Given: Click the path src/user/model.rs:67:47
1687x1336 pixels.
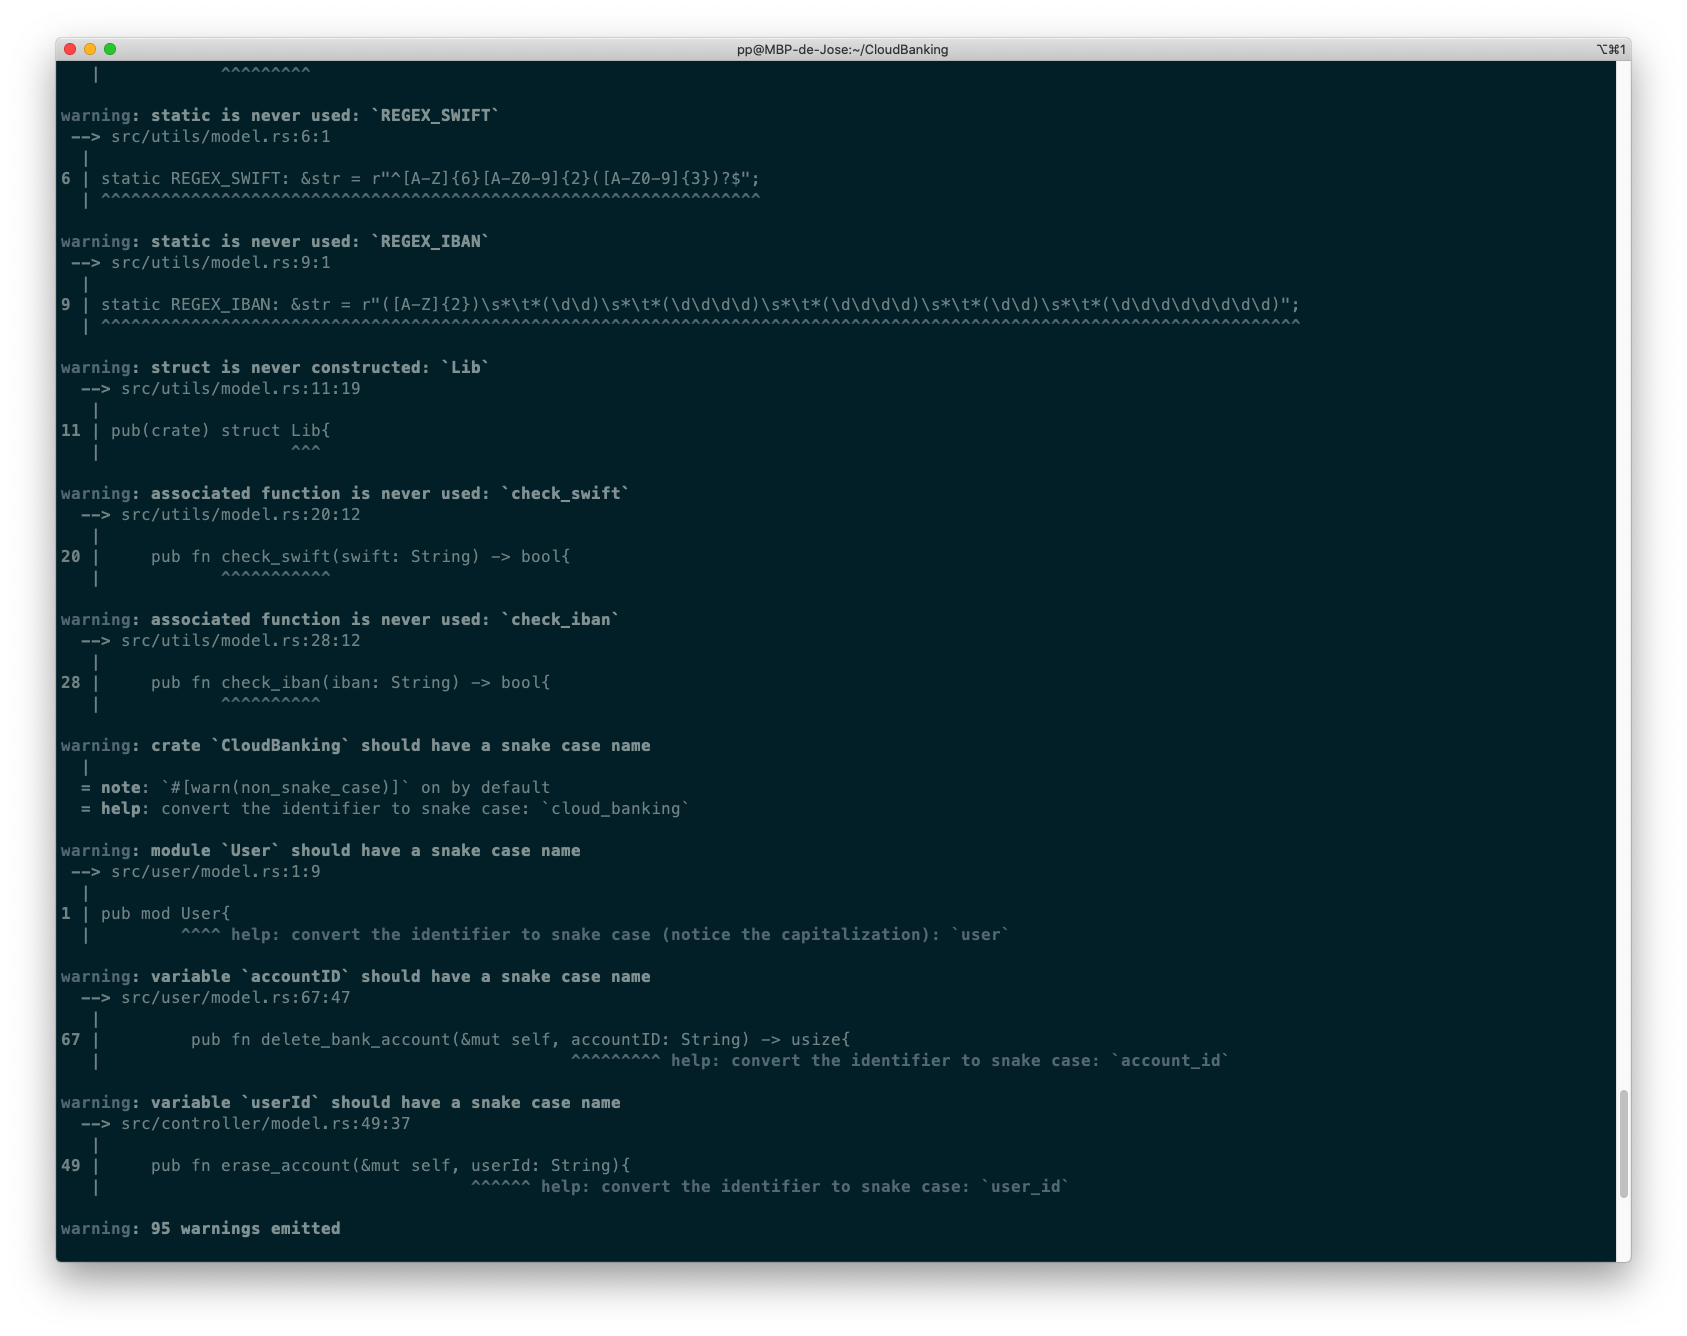Looking at the screenshot, I should [236, 998].
